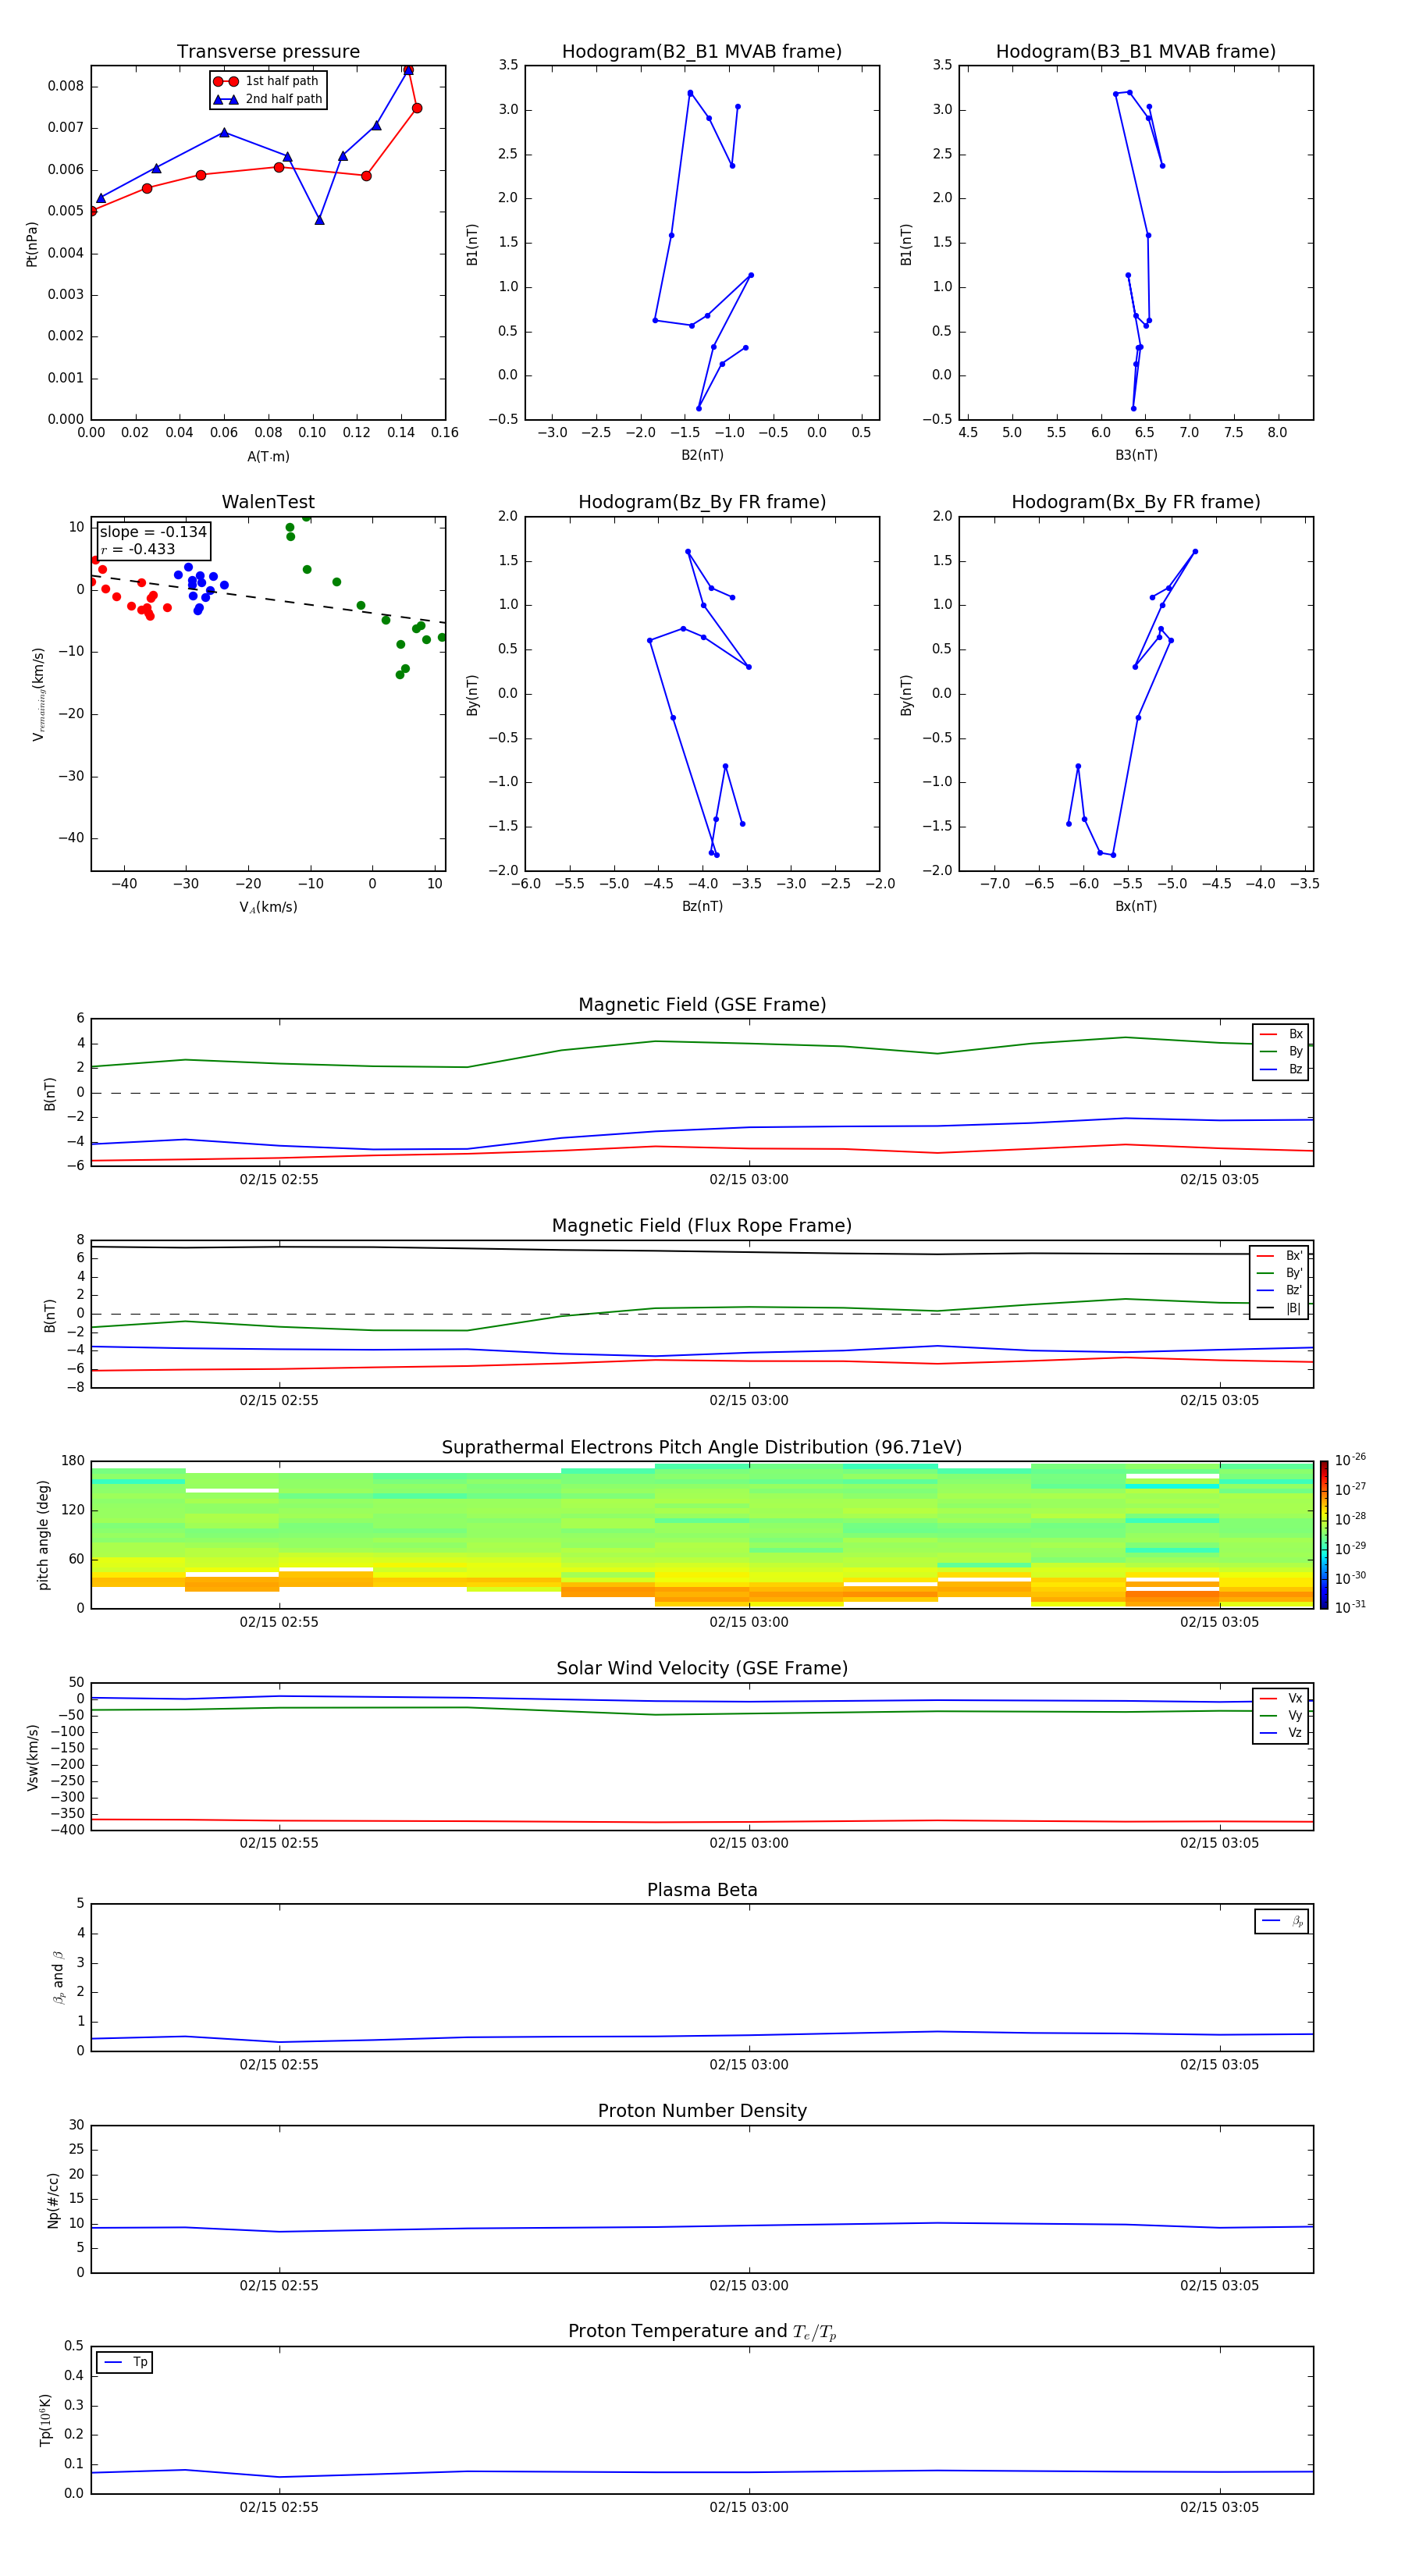Click the "Bz(nT)" hodogram x-axis label
The image size is (1405, 2576).
tap(702, 906)
